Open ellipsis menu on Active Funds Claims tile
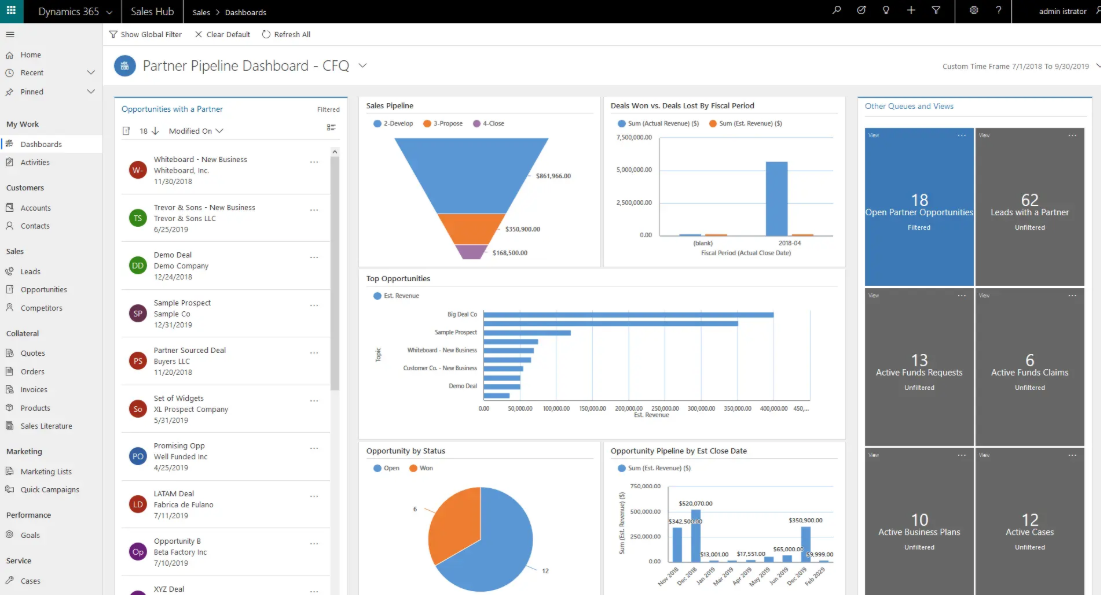Viewport: 1101px width, 595px height. click(x=1072, y=296)
